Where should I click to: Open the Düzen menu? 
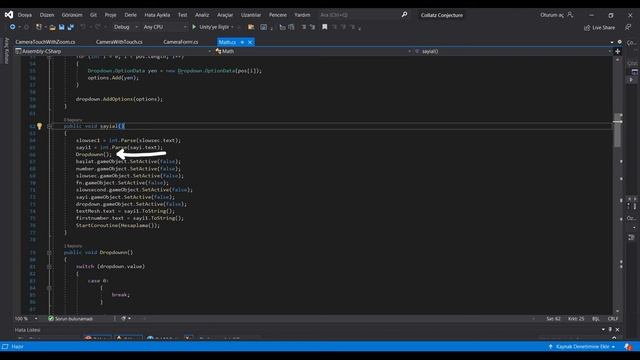pyautogui.click(x=47, y=15)
